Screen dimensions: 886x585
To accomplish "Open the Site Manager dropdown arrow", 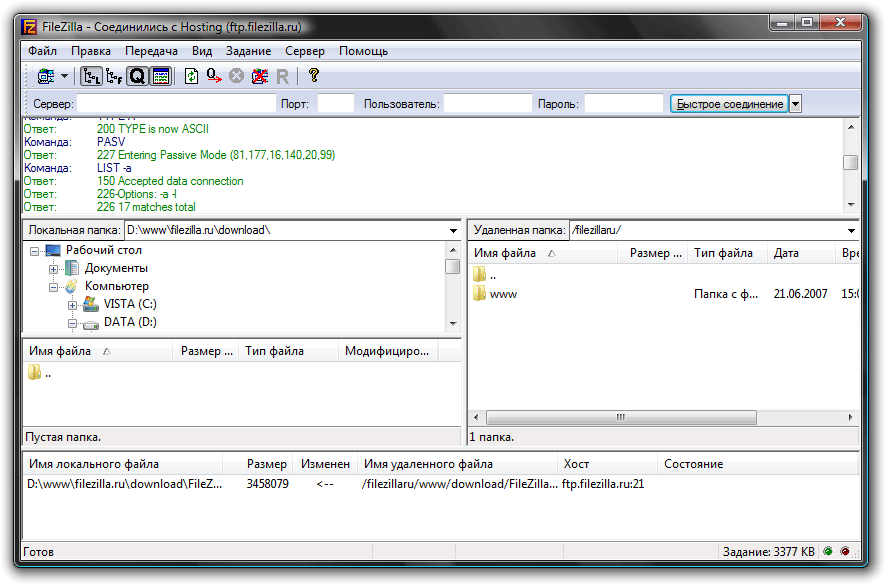I will click(x=65, y=76).
